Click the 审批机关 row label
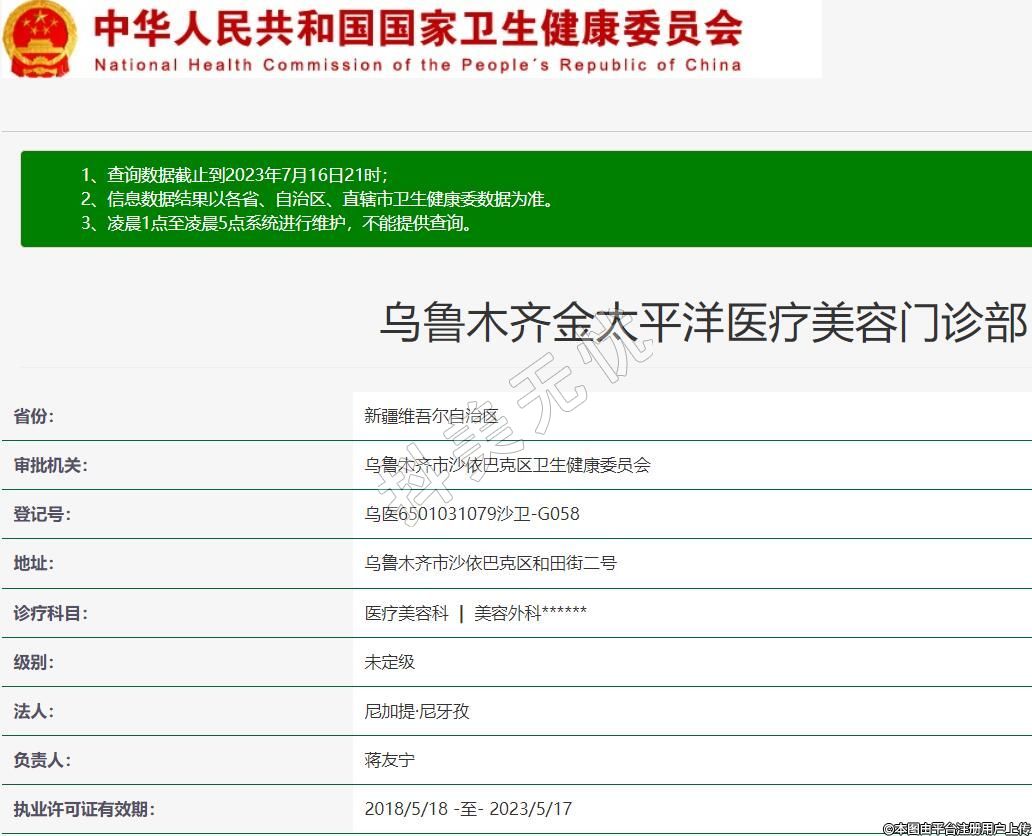The height and width of the screenshot is (836, 1032). [x=51, y=465]
